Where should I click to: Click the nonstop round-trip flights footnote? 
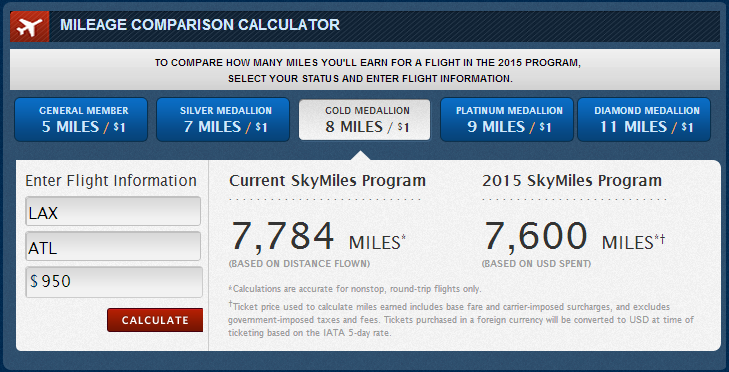tap(355, 289)
